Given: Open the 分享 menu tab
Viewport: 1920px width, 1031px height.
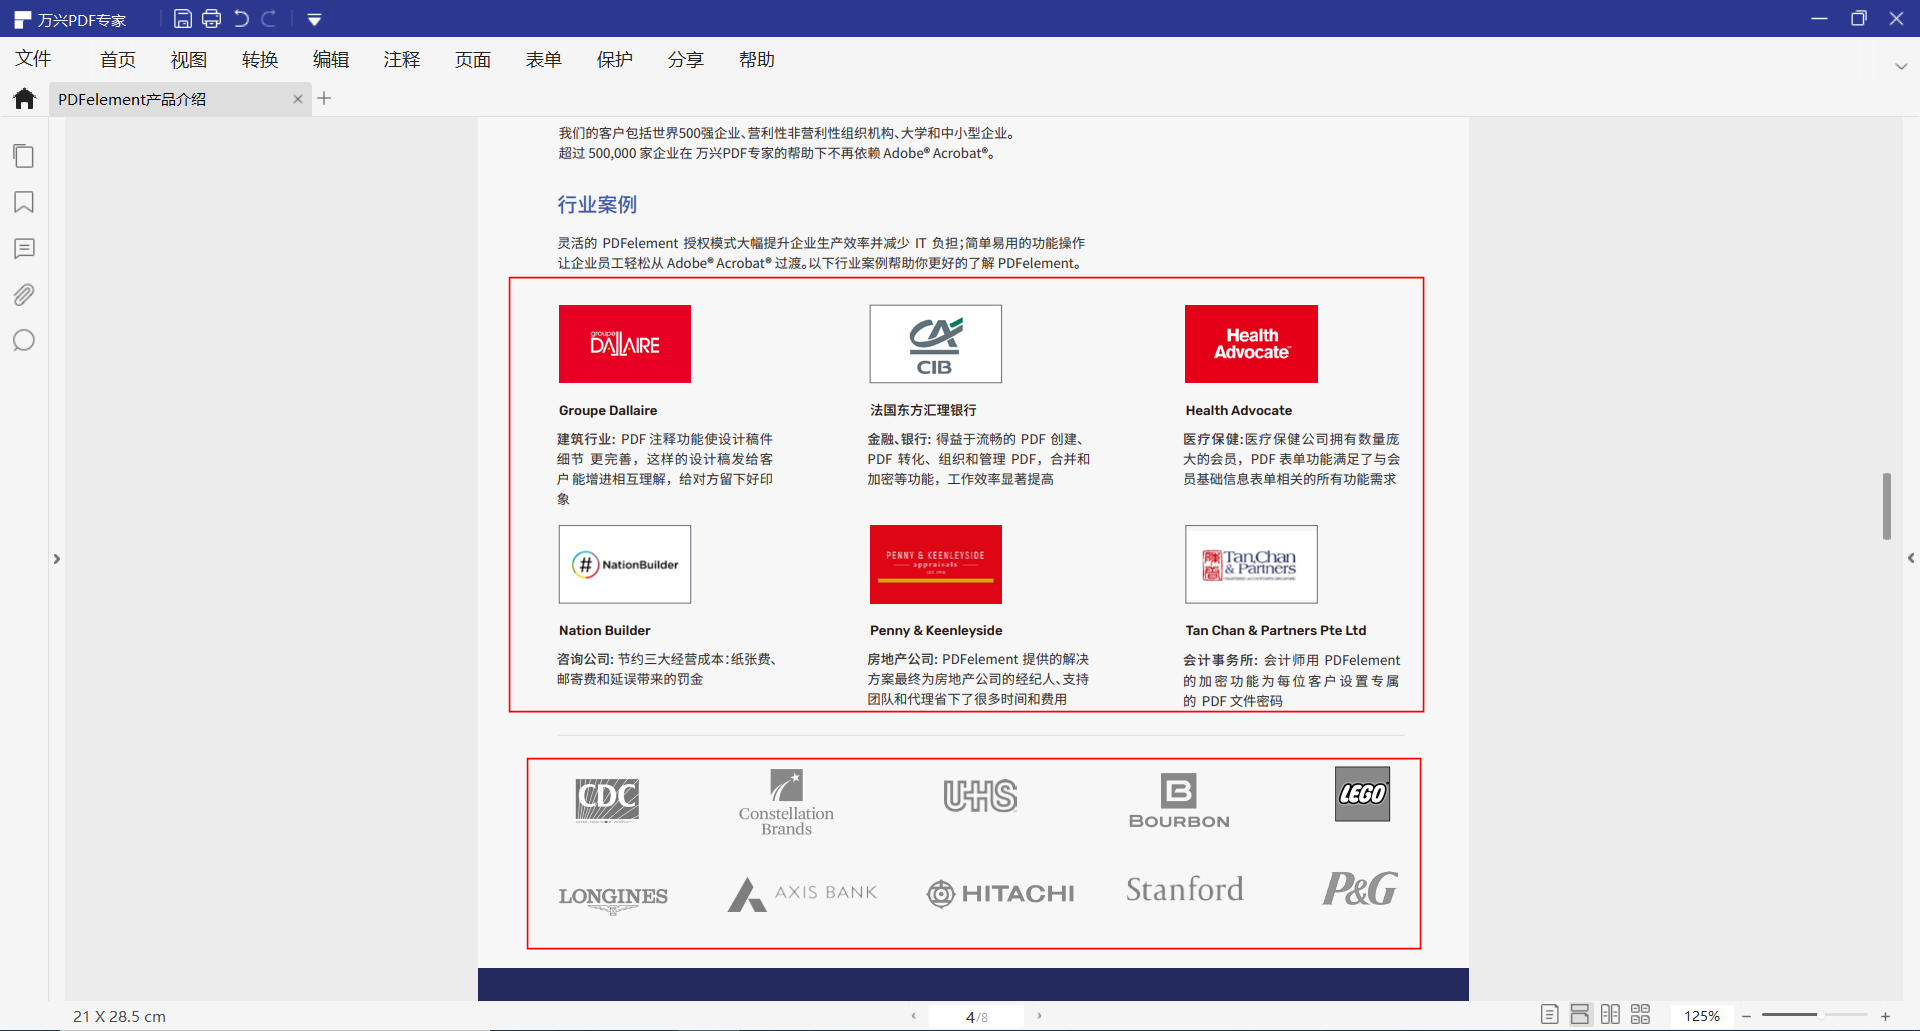Looking at the screenshot, I should [x=686, y=60].
